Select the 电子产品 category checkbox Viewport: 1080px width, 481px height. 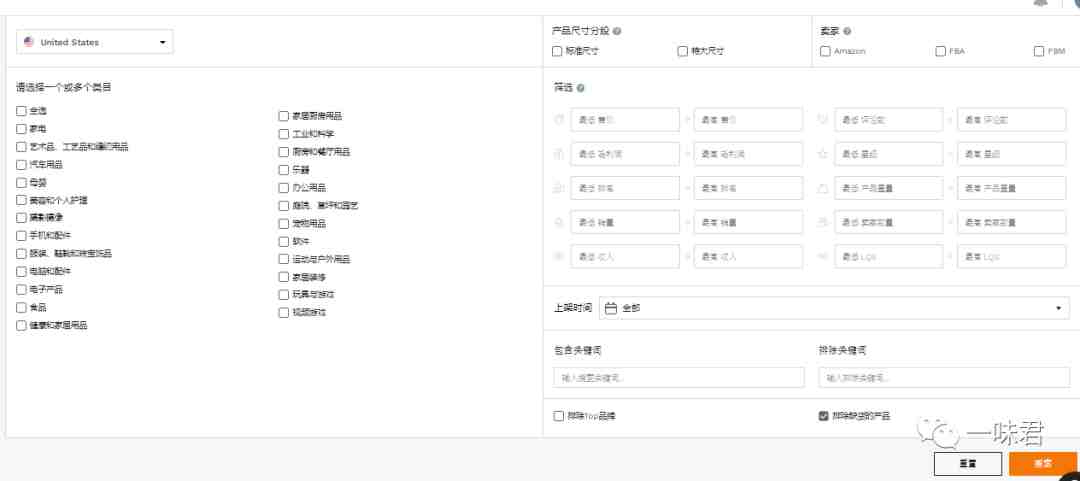[x=21, y=289]
